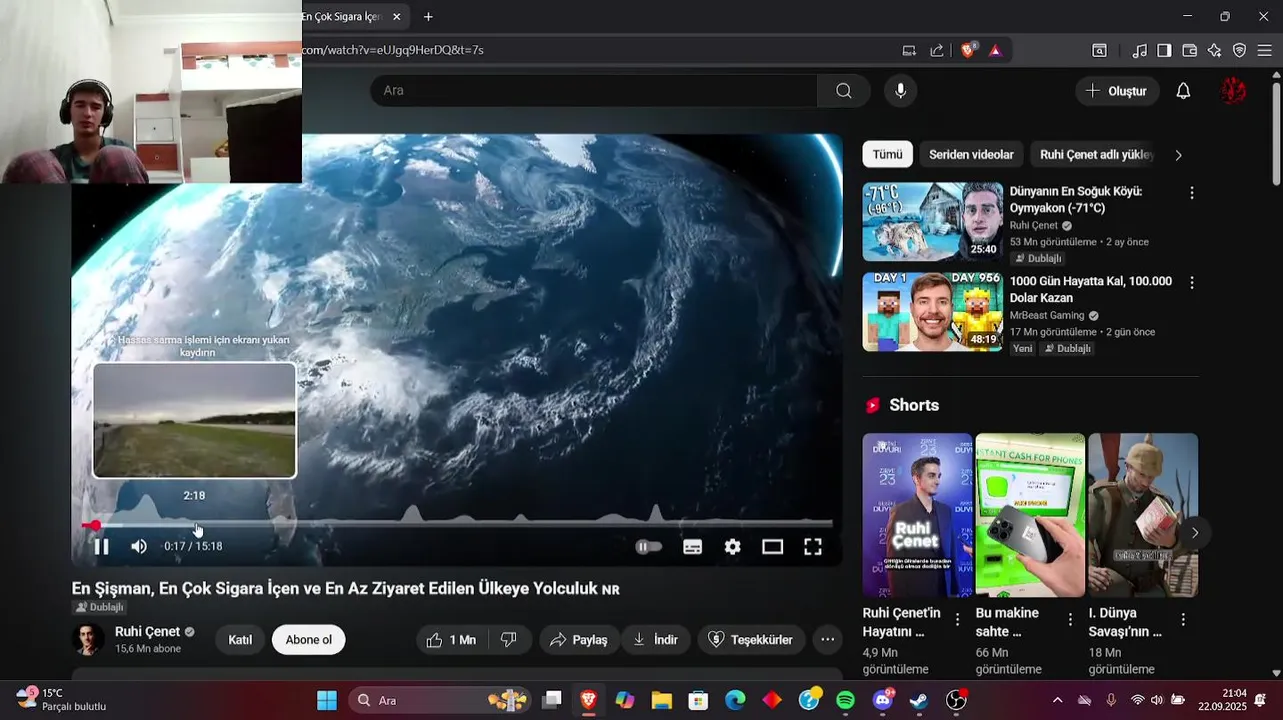Toggle subtitles with the captions icon
The height and width of the screenshot is (720, 1283).
692,546
